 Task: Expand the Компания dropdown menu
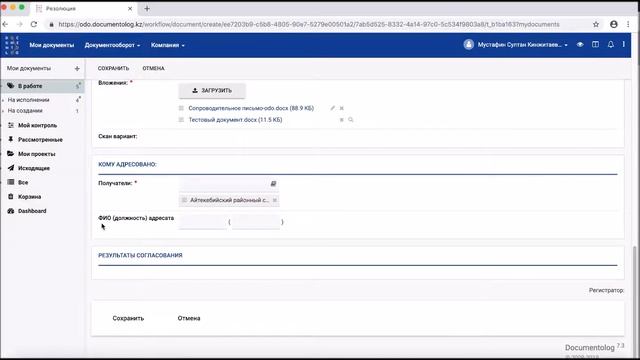(x=168, y=45)
